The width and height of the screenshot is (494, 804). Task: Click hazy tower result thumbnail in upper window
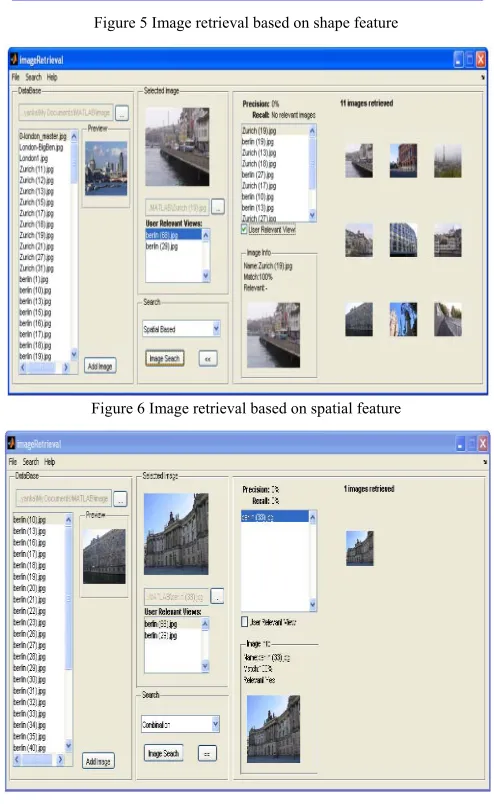(x=448, y=160)
